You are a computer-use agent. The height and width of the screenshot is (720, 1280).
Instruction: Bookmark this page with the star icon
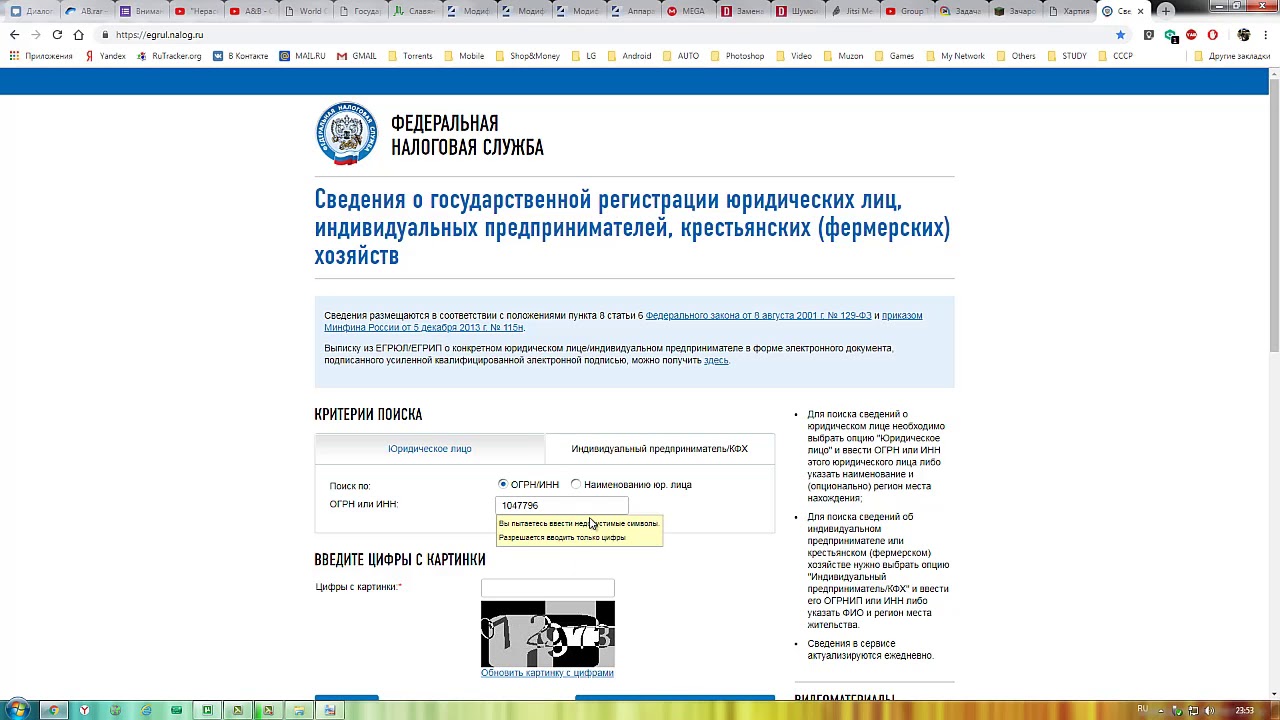1120,35
